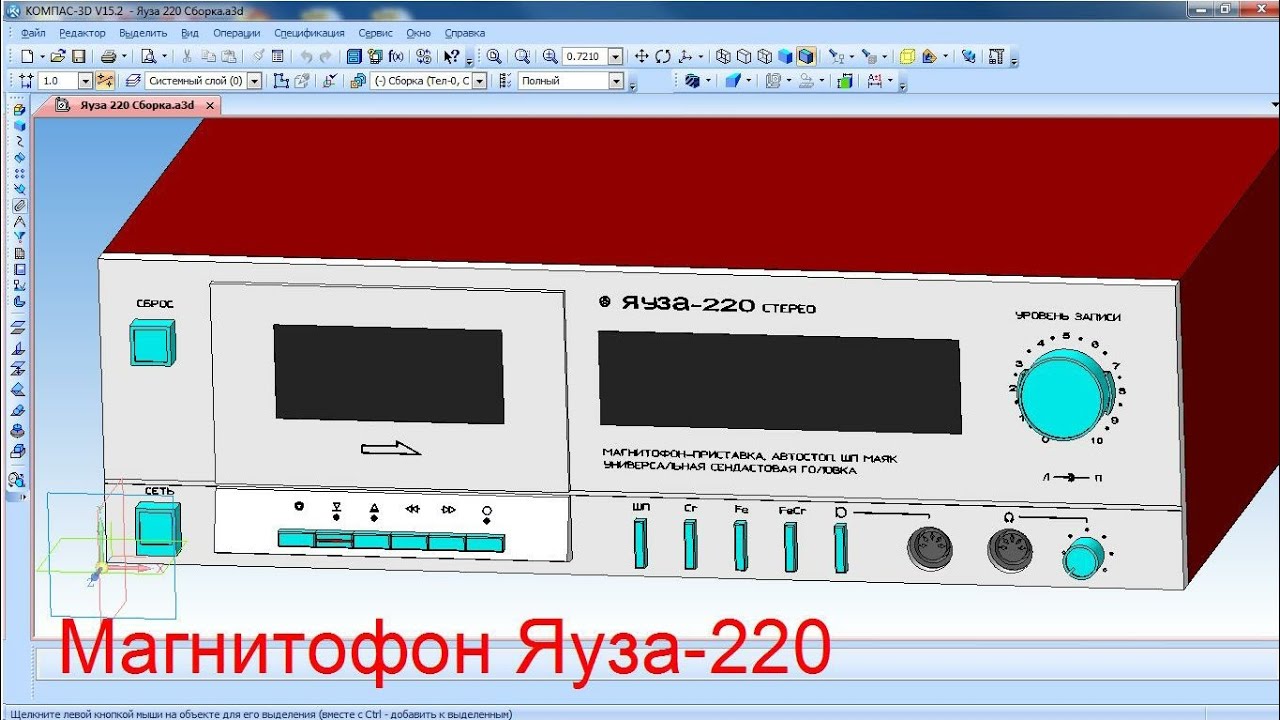This screenshot has width=1280, height=720.
Task: Click the top icon in left side panel
Action: pyautogui.click(x=19, y=109)
